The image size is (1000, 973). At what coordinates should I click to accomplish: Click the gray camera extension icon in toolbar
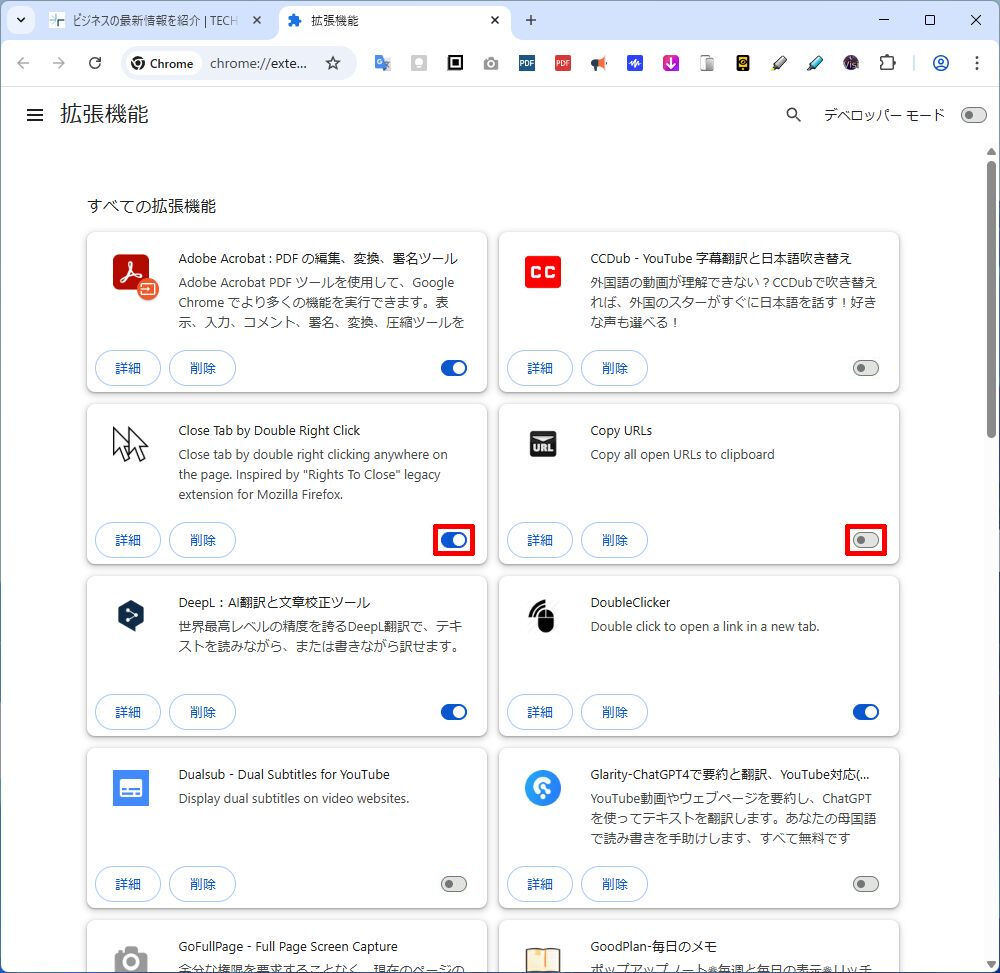490,63
